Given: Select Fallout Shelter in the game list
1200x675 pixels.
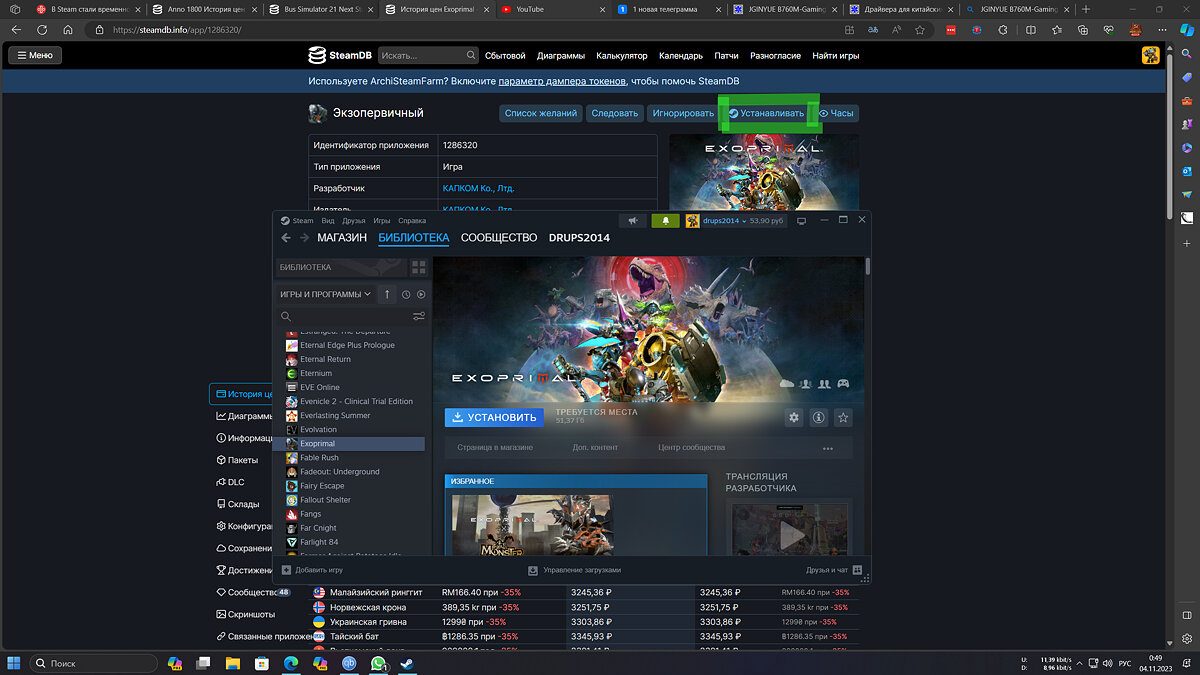Looking at the screenshot, I should (325, 500).
